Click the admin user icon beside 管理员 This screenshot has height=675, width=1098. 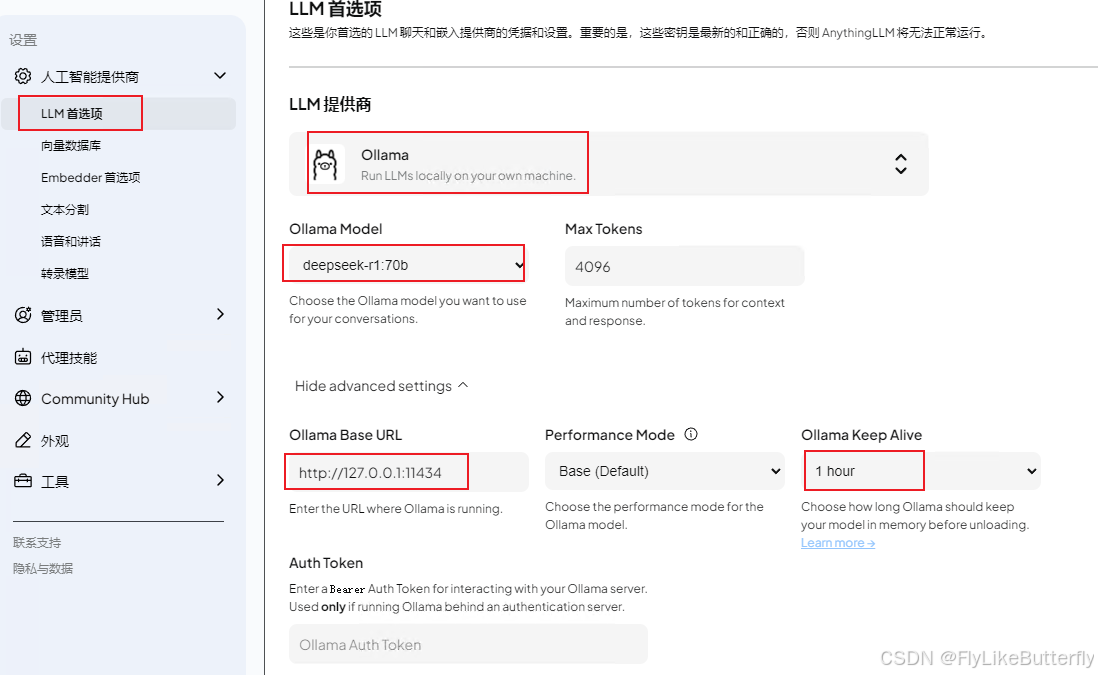point(23,315)
